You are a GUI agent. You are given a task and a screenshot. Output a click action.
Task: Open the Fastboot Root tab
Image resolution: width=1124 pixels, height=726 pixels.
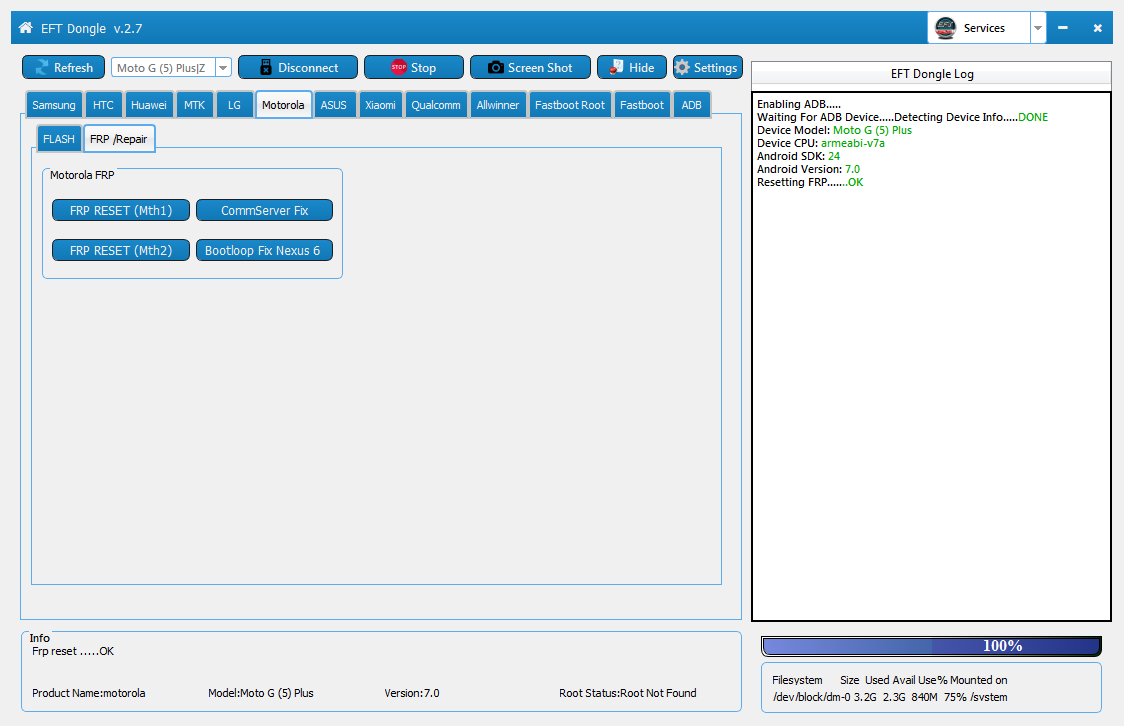pos(570,105)
